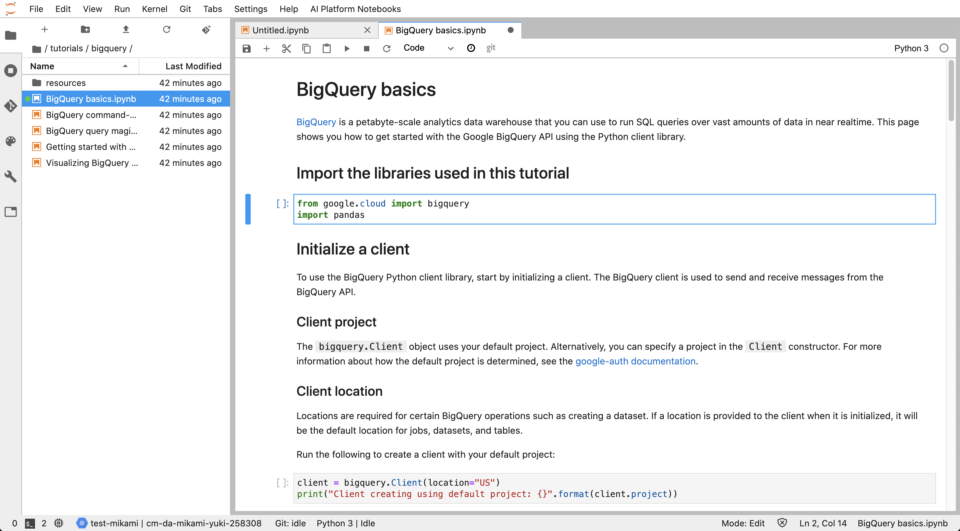Click the kernel chip icon in status bar
This screenshot has height=531, width=960.
[59, 524]
